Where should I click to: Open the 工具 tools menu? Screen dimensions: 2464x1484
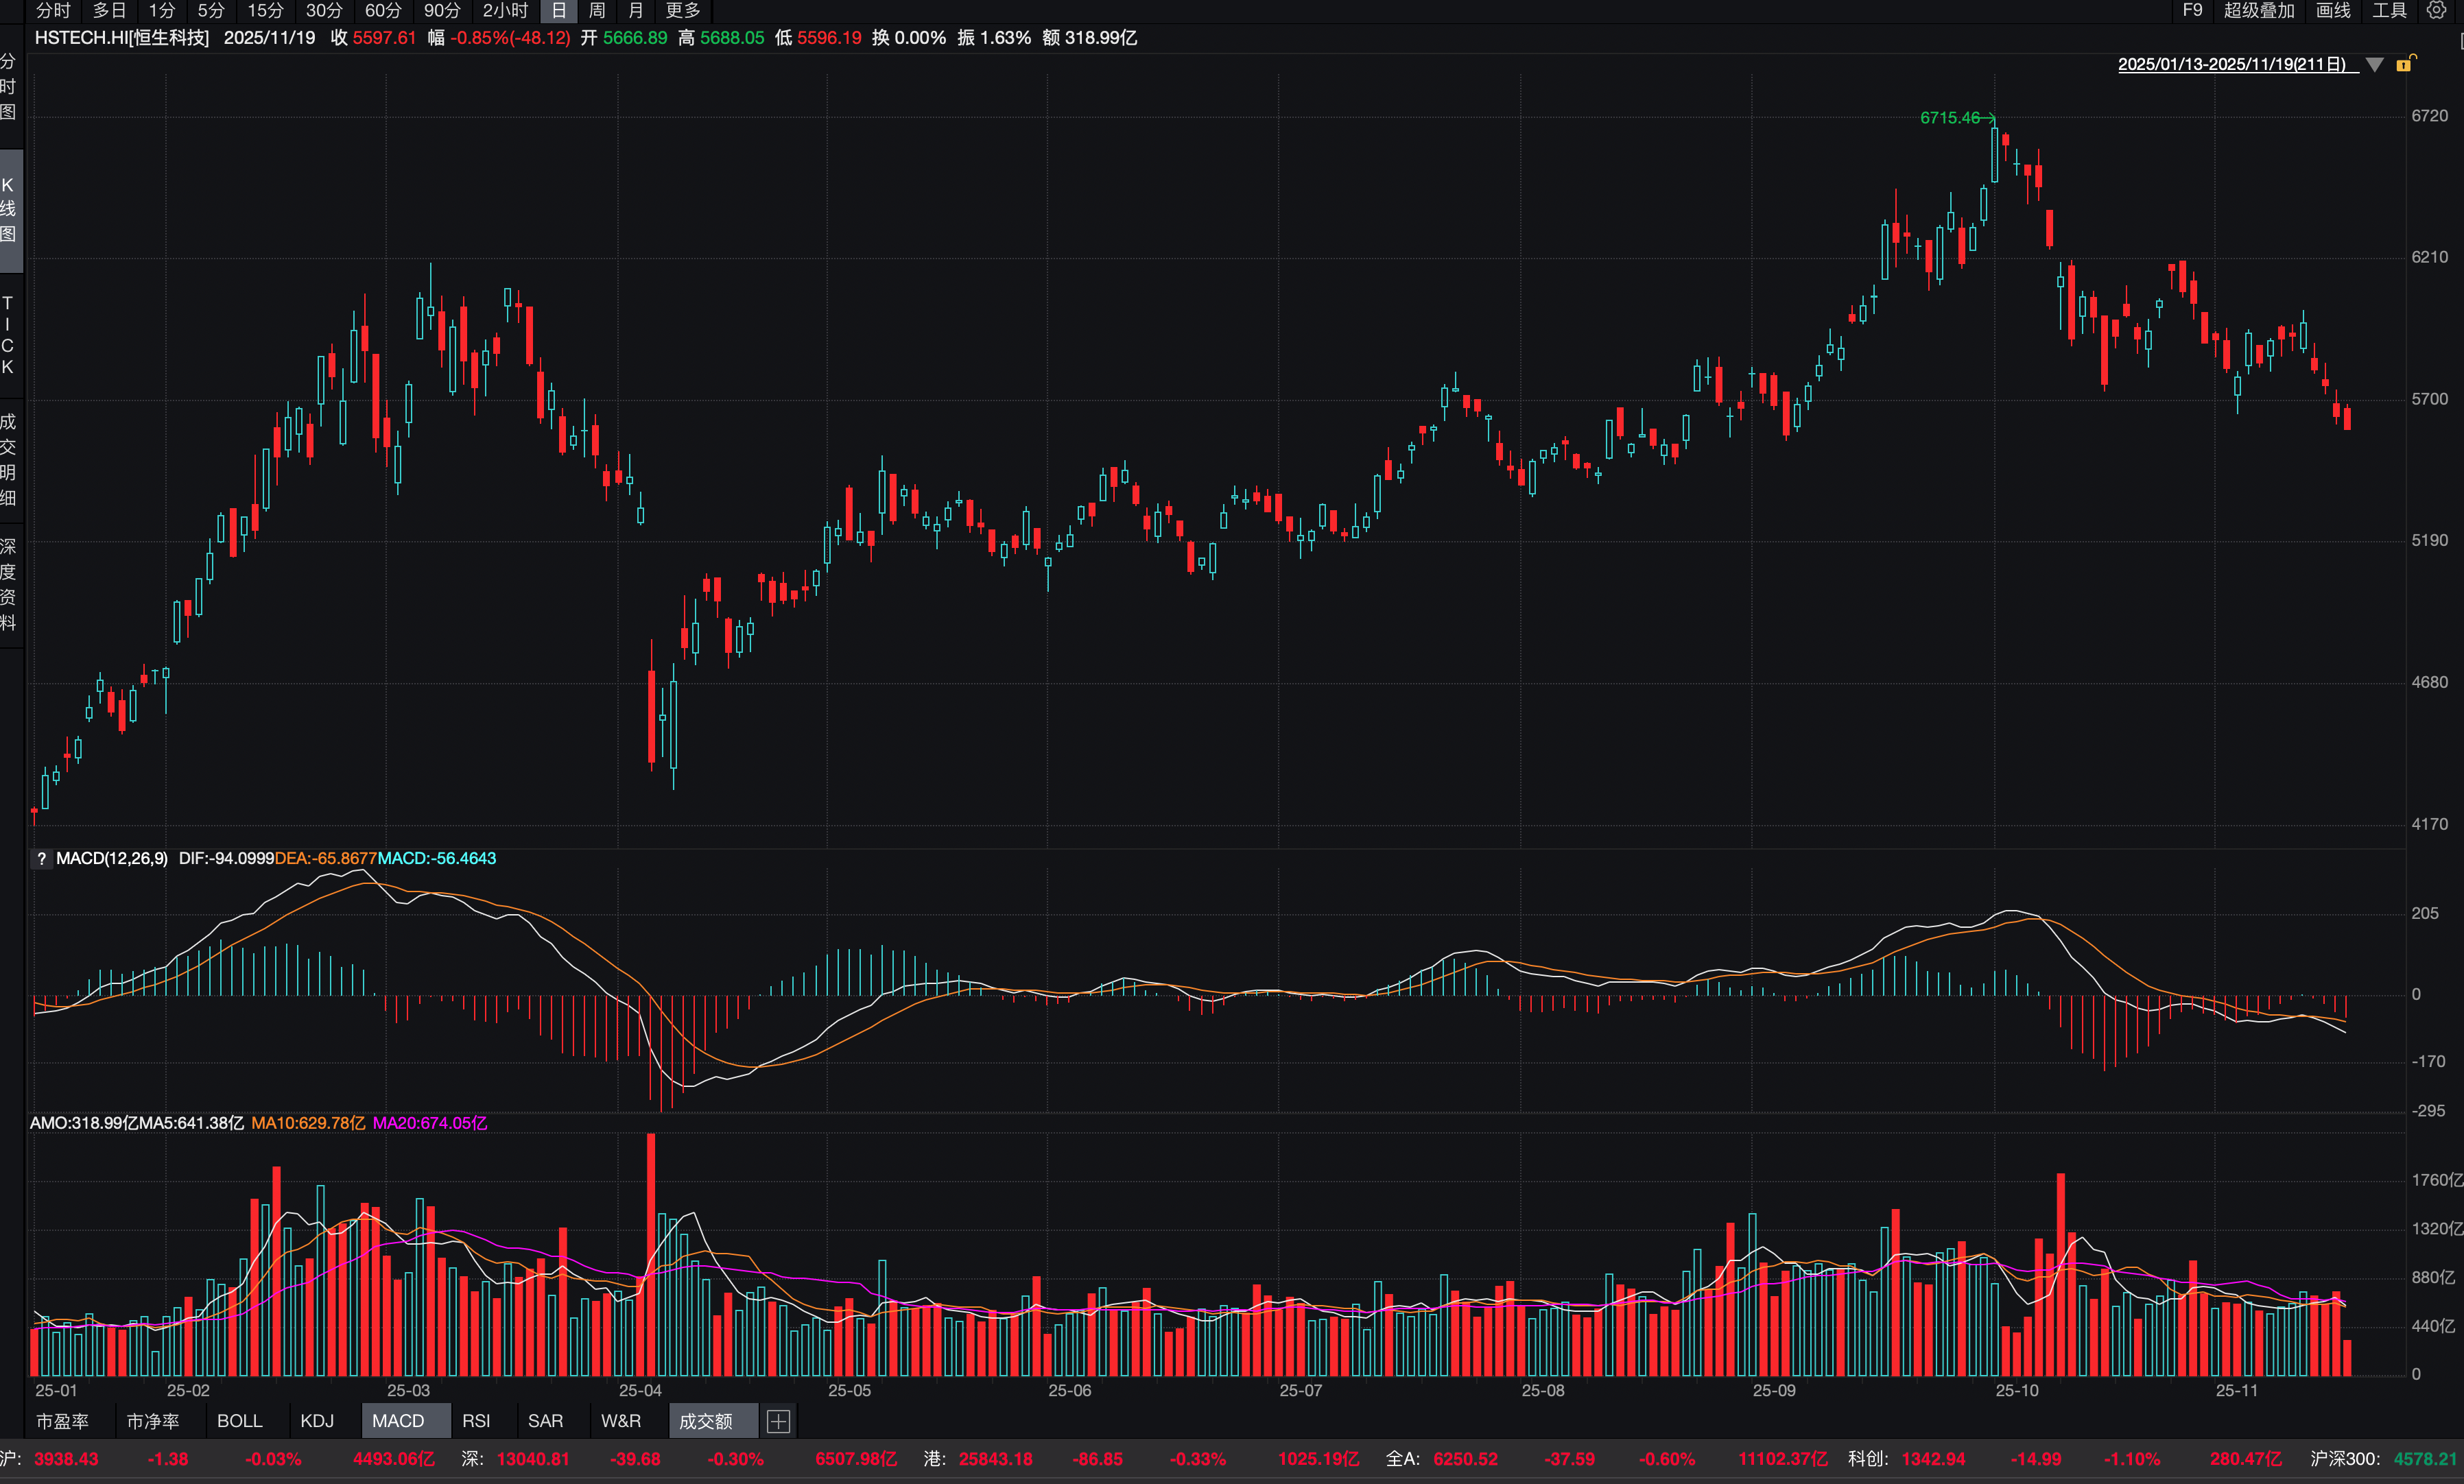coord(2389,10)
